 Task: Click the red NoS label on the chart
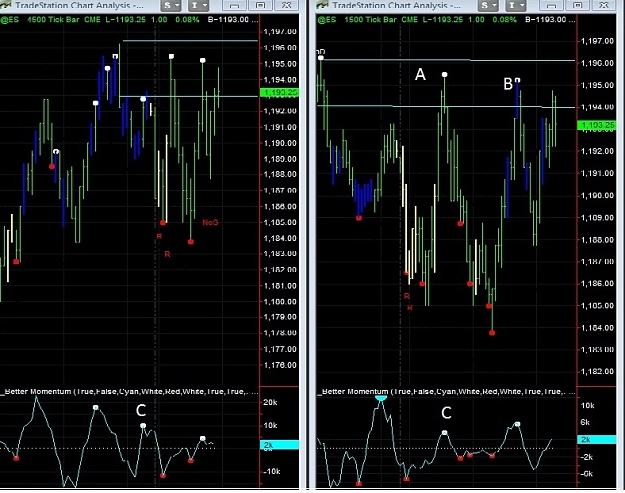[210, 222]
